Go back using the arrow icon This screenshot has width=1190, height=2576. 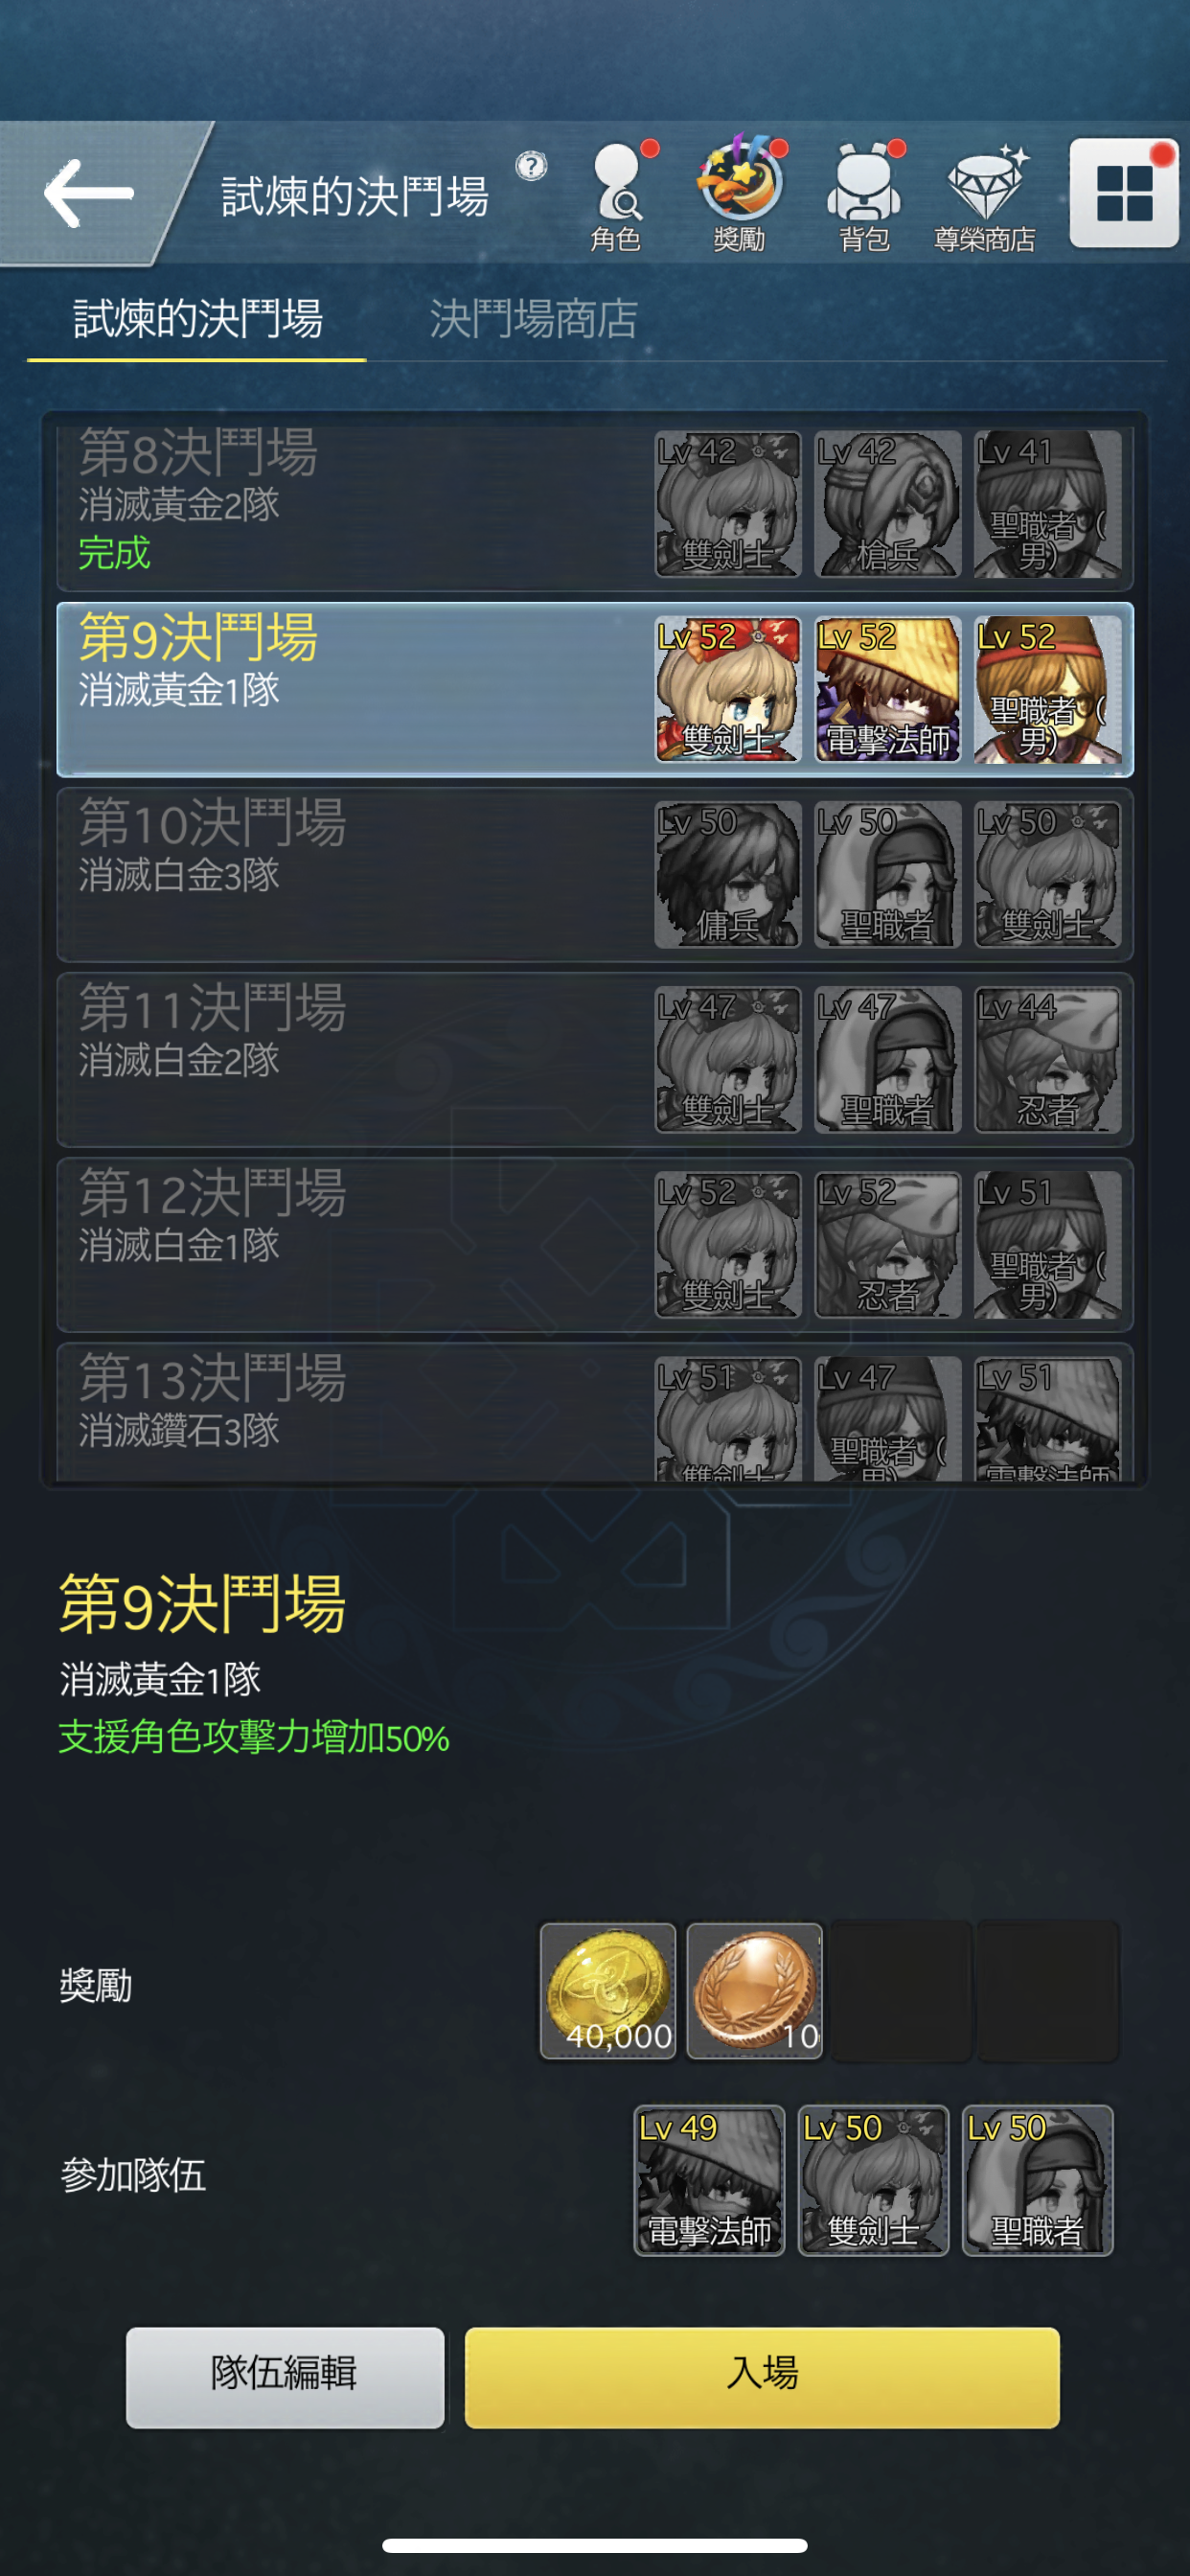point(88,193)
